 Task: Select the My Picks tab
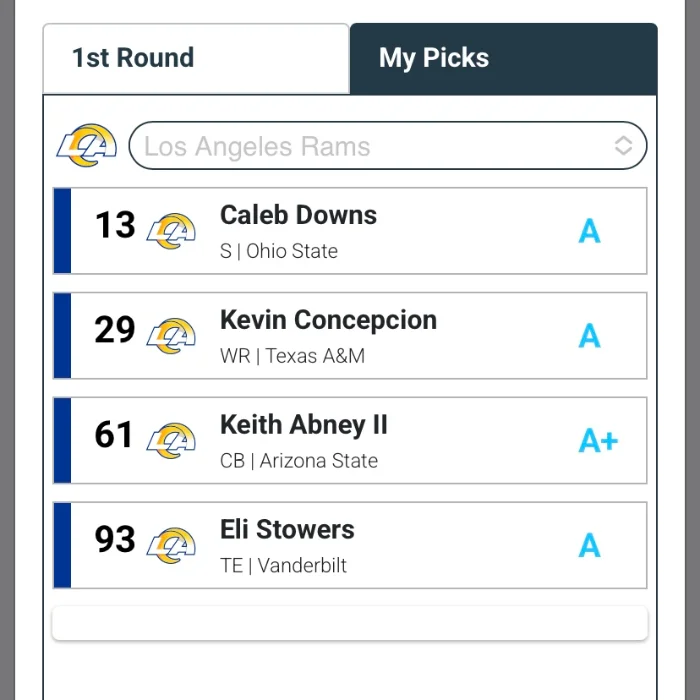[503, 58]
